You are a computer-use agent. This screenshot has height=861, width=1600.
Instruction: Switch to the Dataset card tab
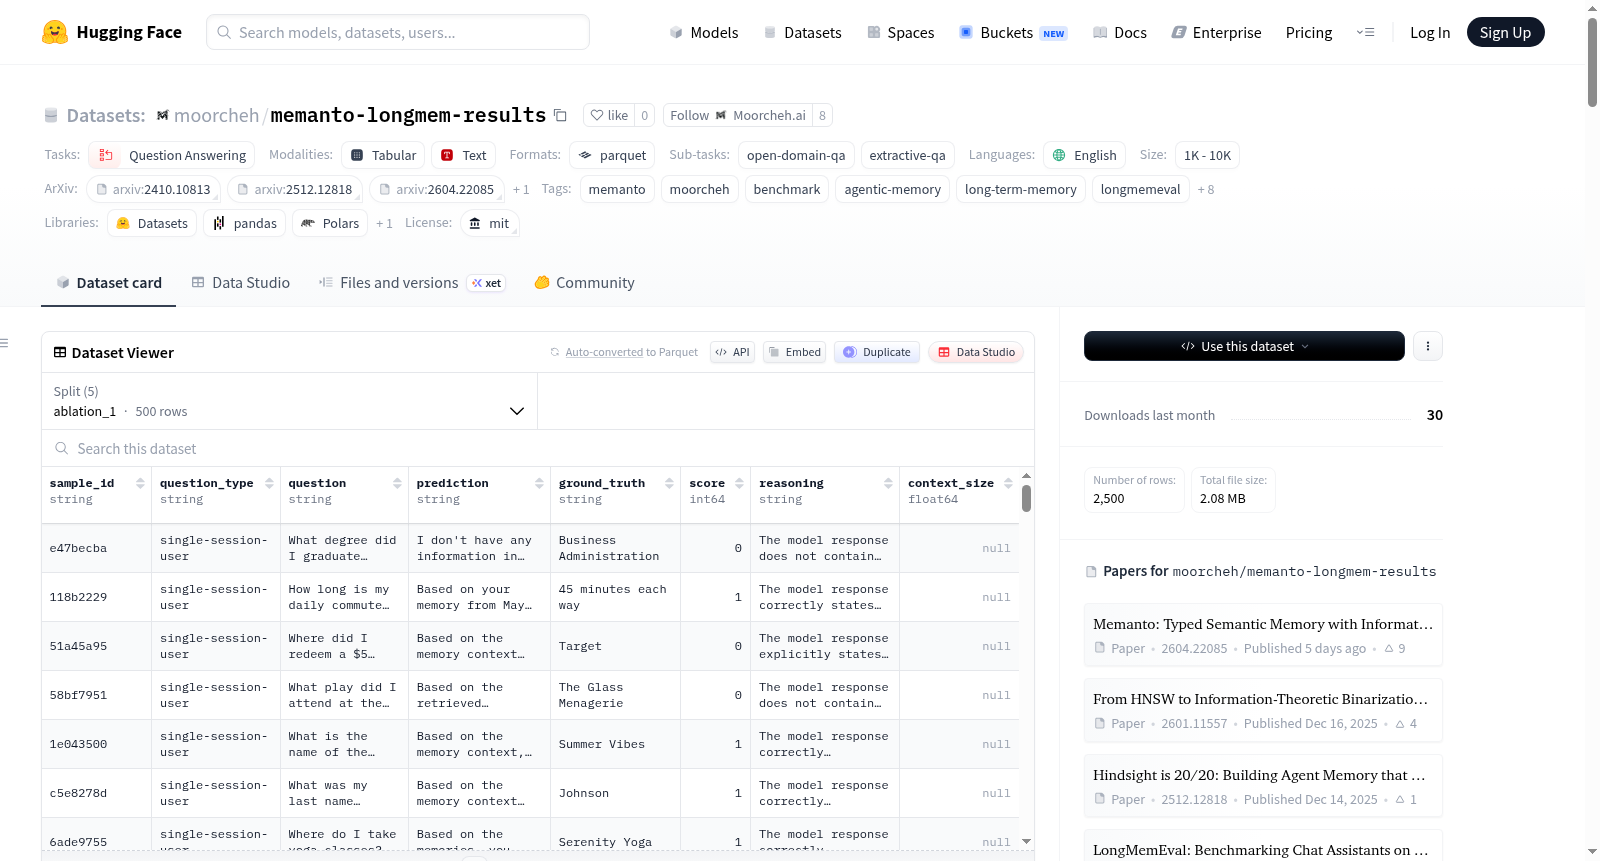(108, 283)
